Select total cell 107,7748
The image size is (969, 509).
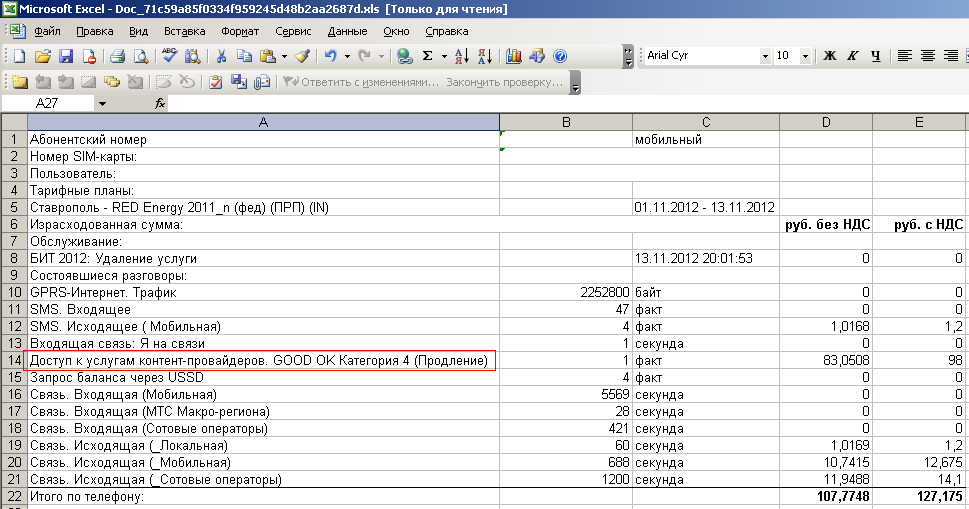826,497
